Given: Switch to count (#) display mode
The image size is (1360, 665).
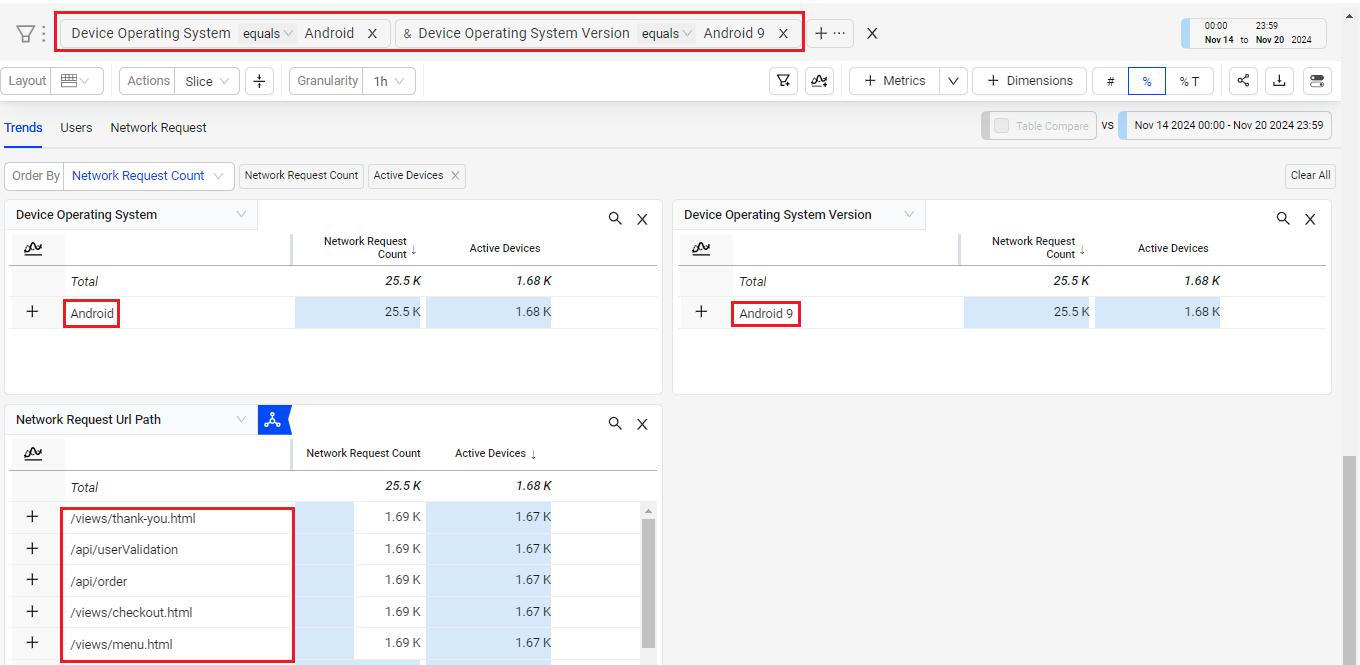Looking at the screenshot, I should pos(1110,81).
